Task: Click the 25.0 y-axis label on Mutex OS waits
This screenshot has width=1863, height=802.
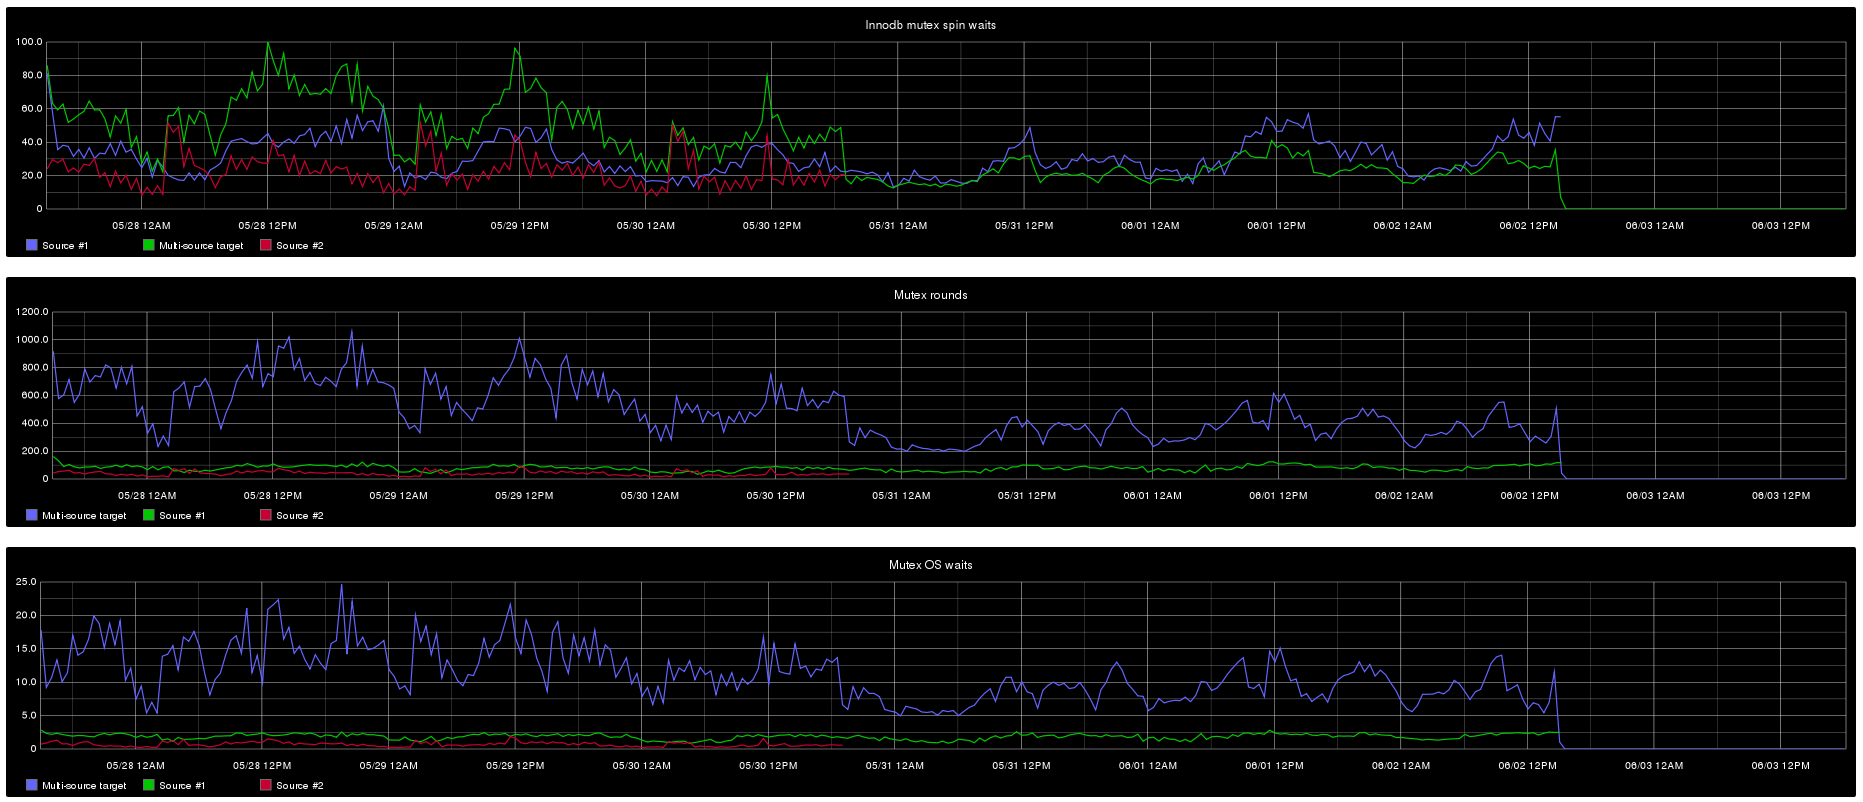Action: click(26, 582)
